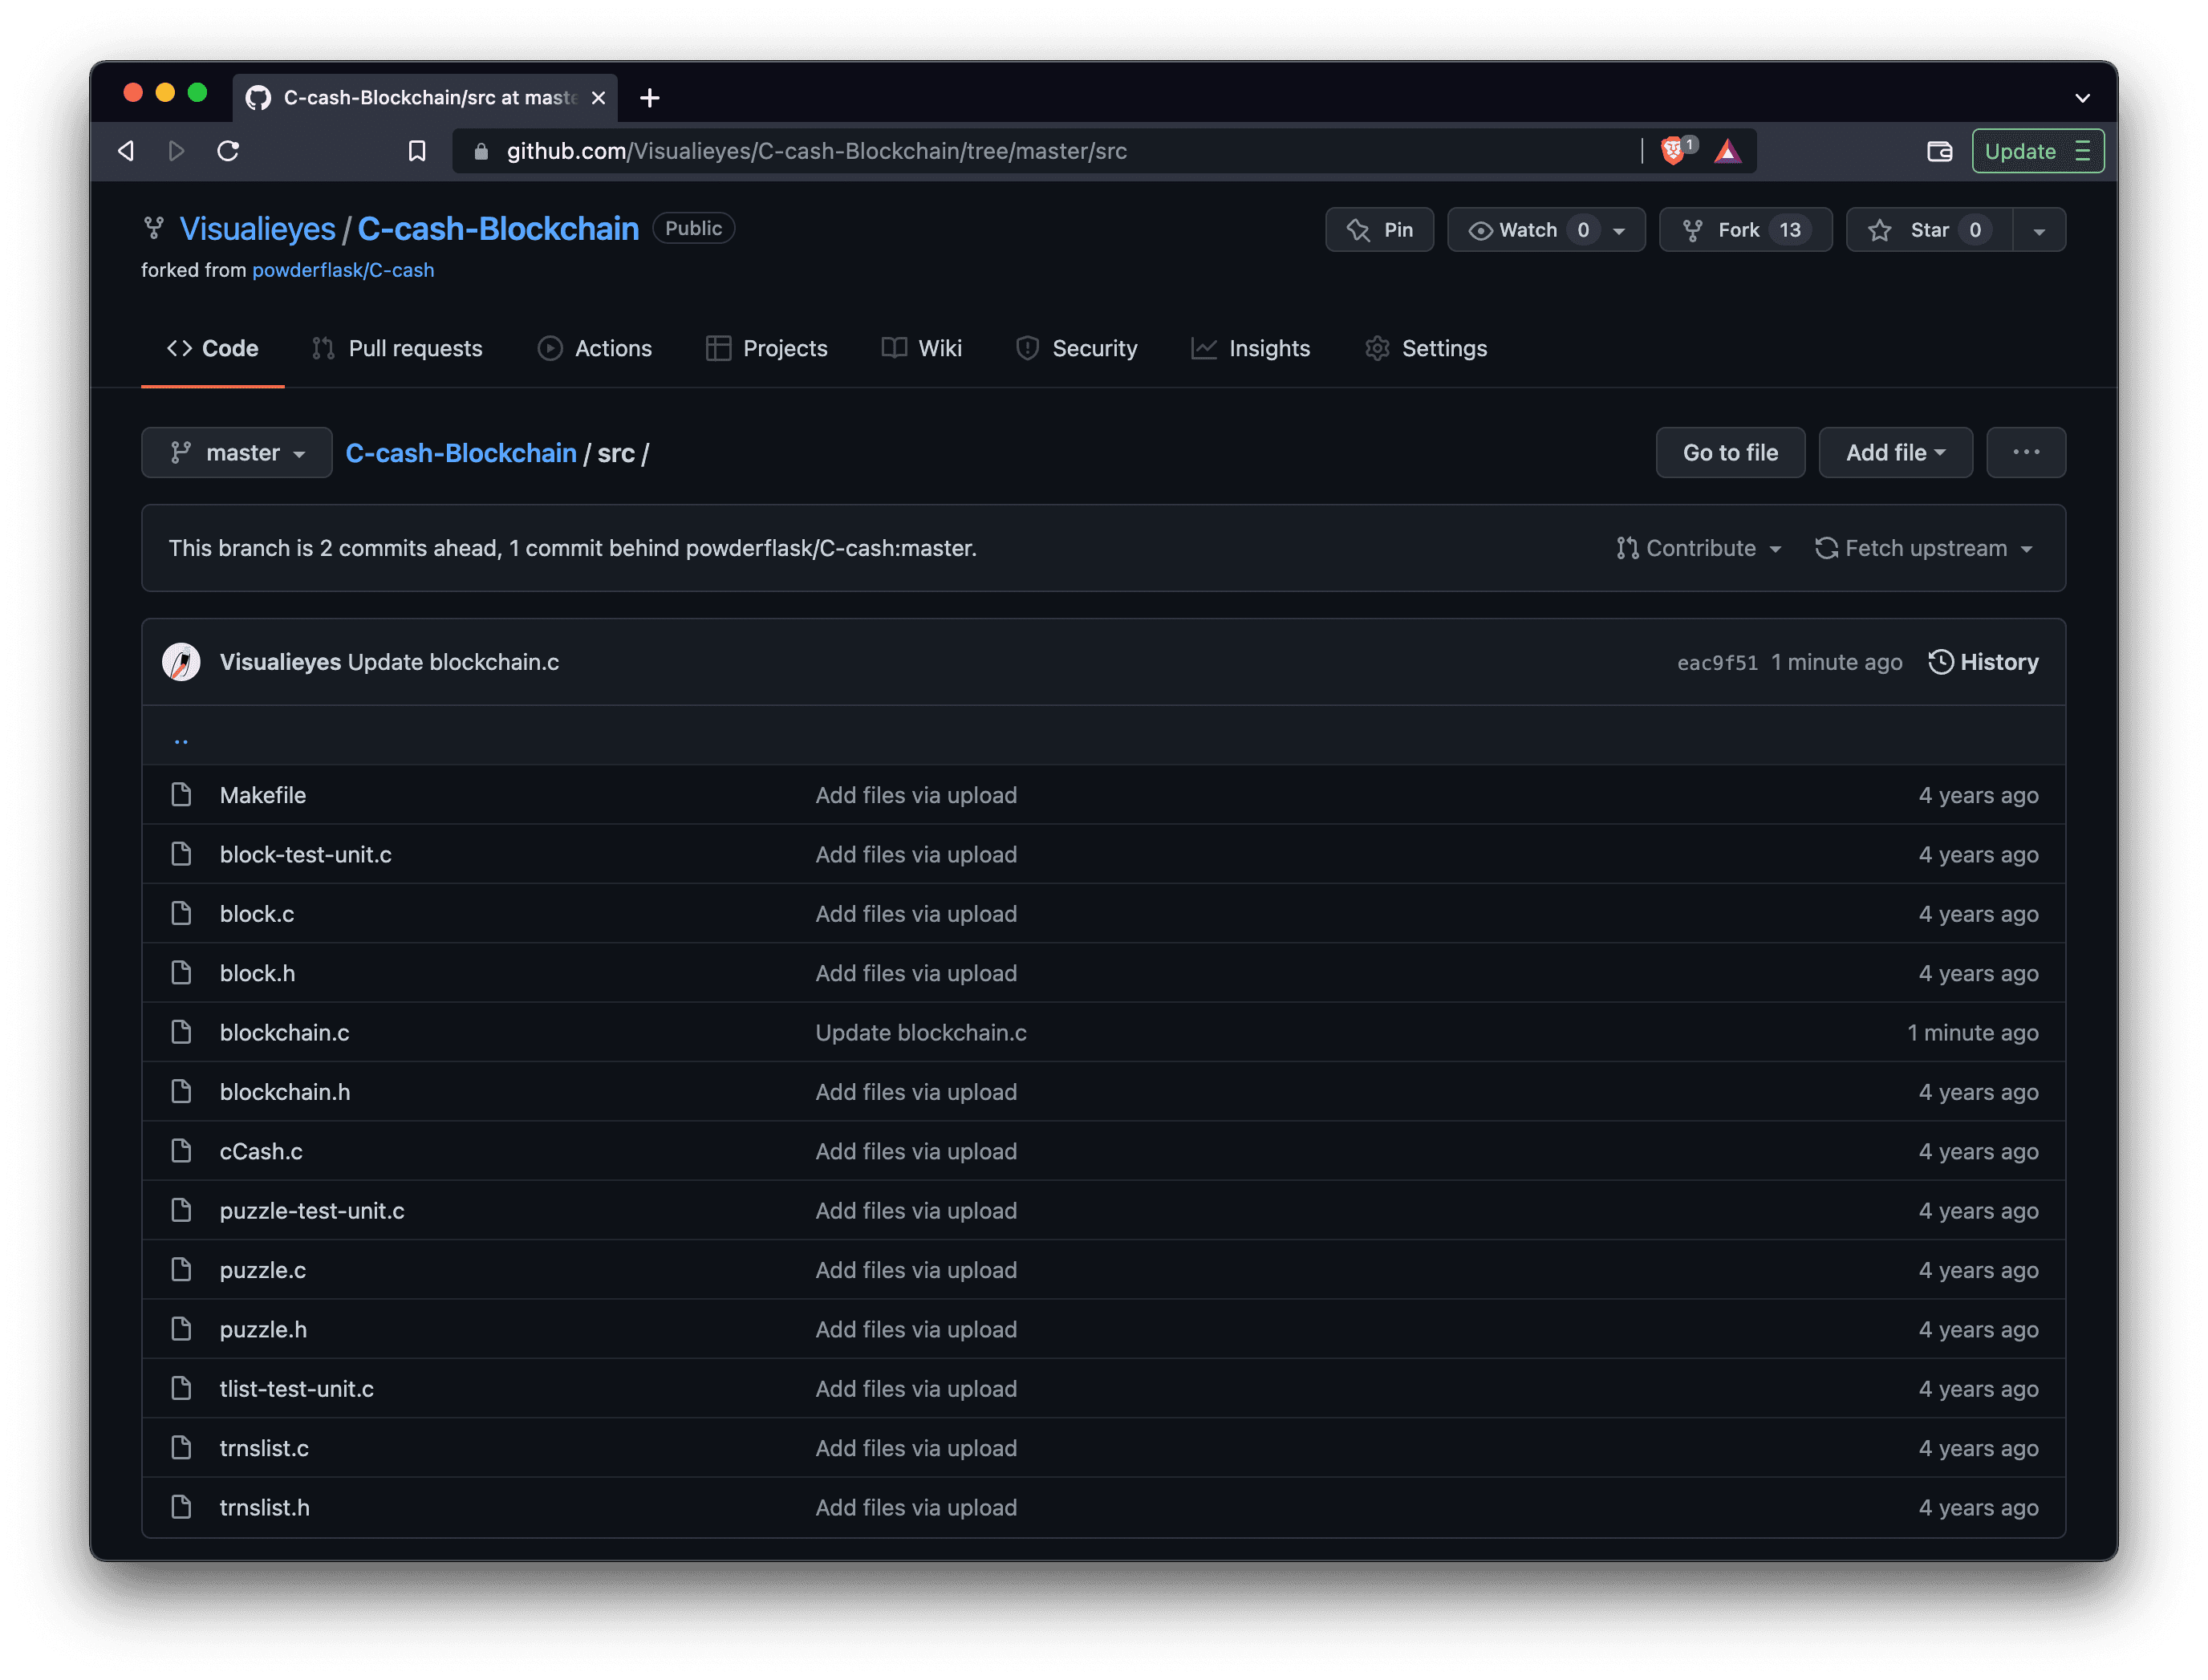Screen dimensions: 2208x1680
Task: Click the file icon beside trnslist.h
Action: [181, 1507]
